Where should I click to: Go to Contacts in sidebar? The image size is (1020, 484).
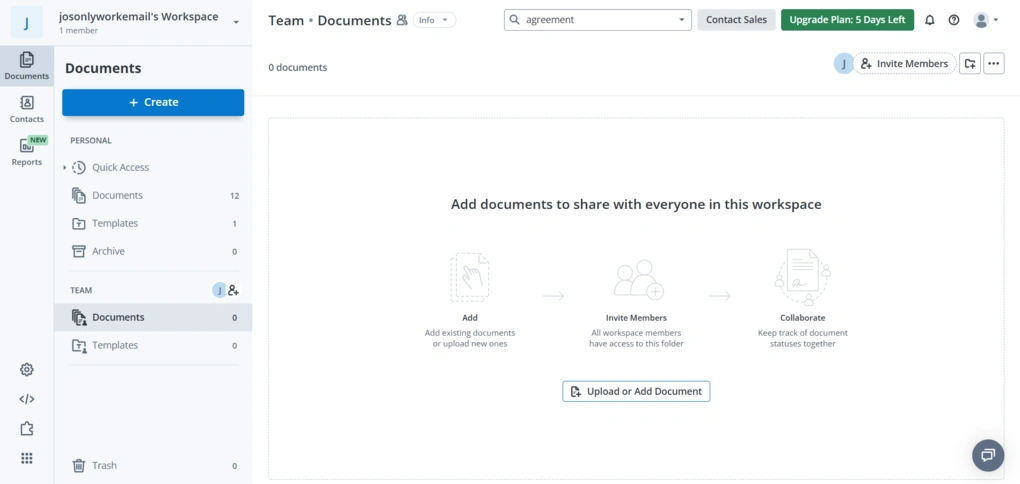tap(27, 109)
